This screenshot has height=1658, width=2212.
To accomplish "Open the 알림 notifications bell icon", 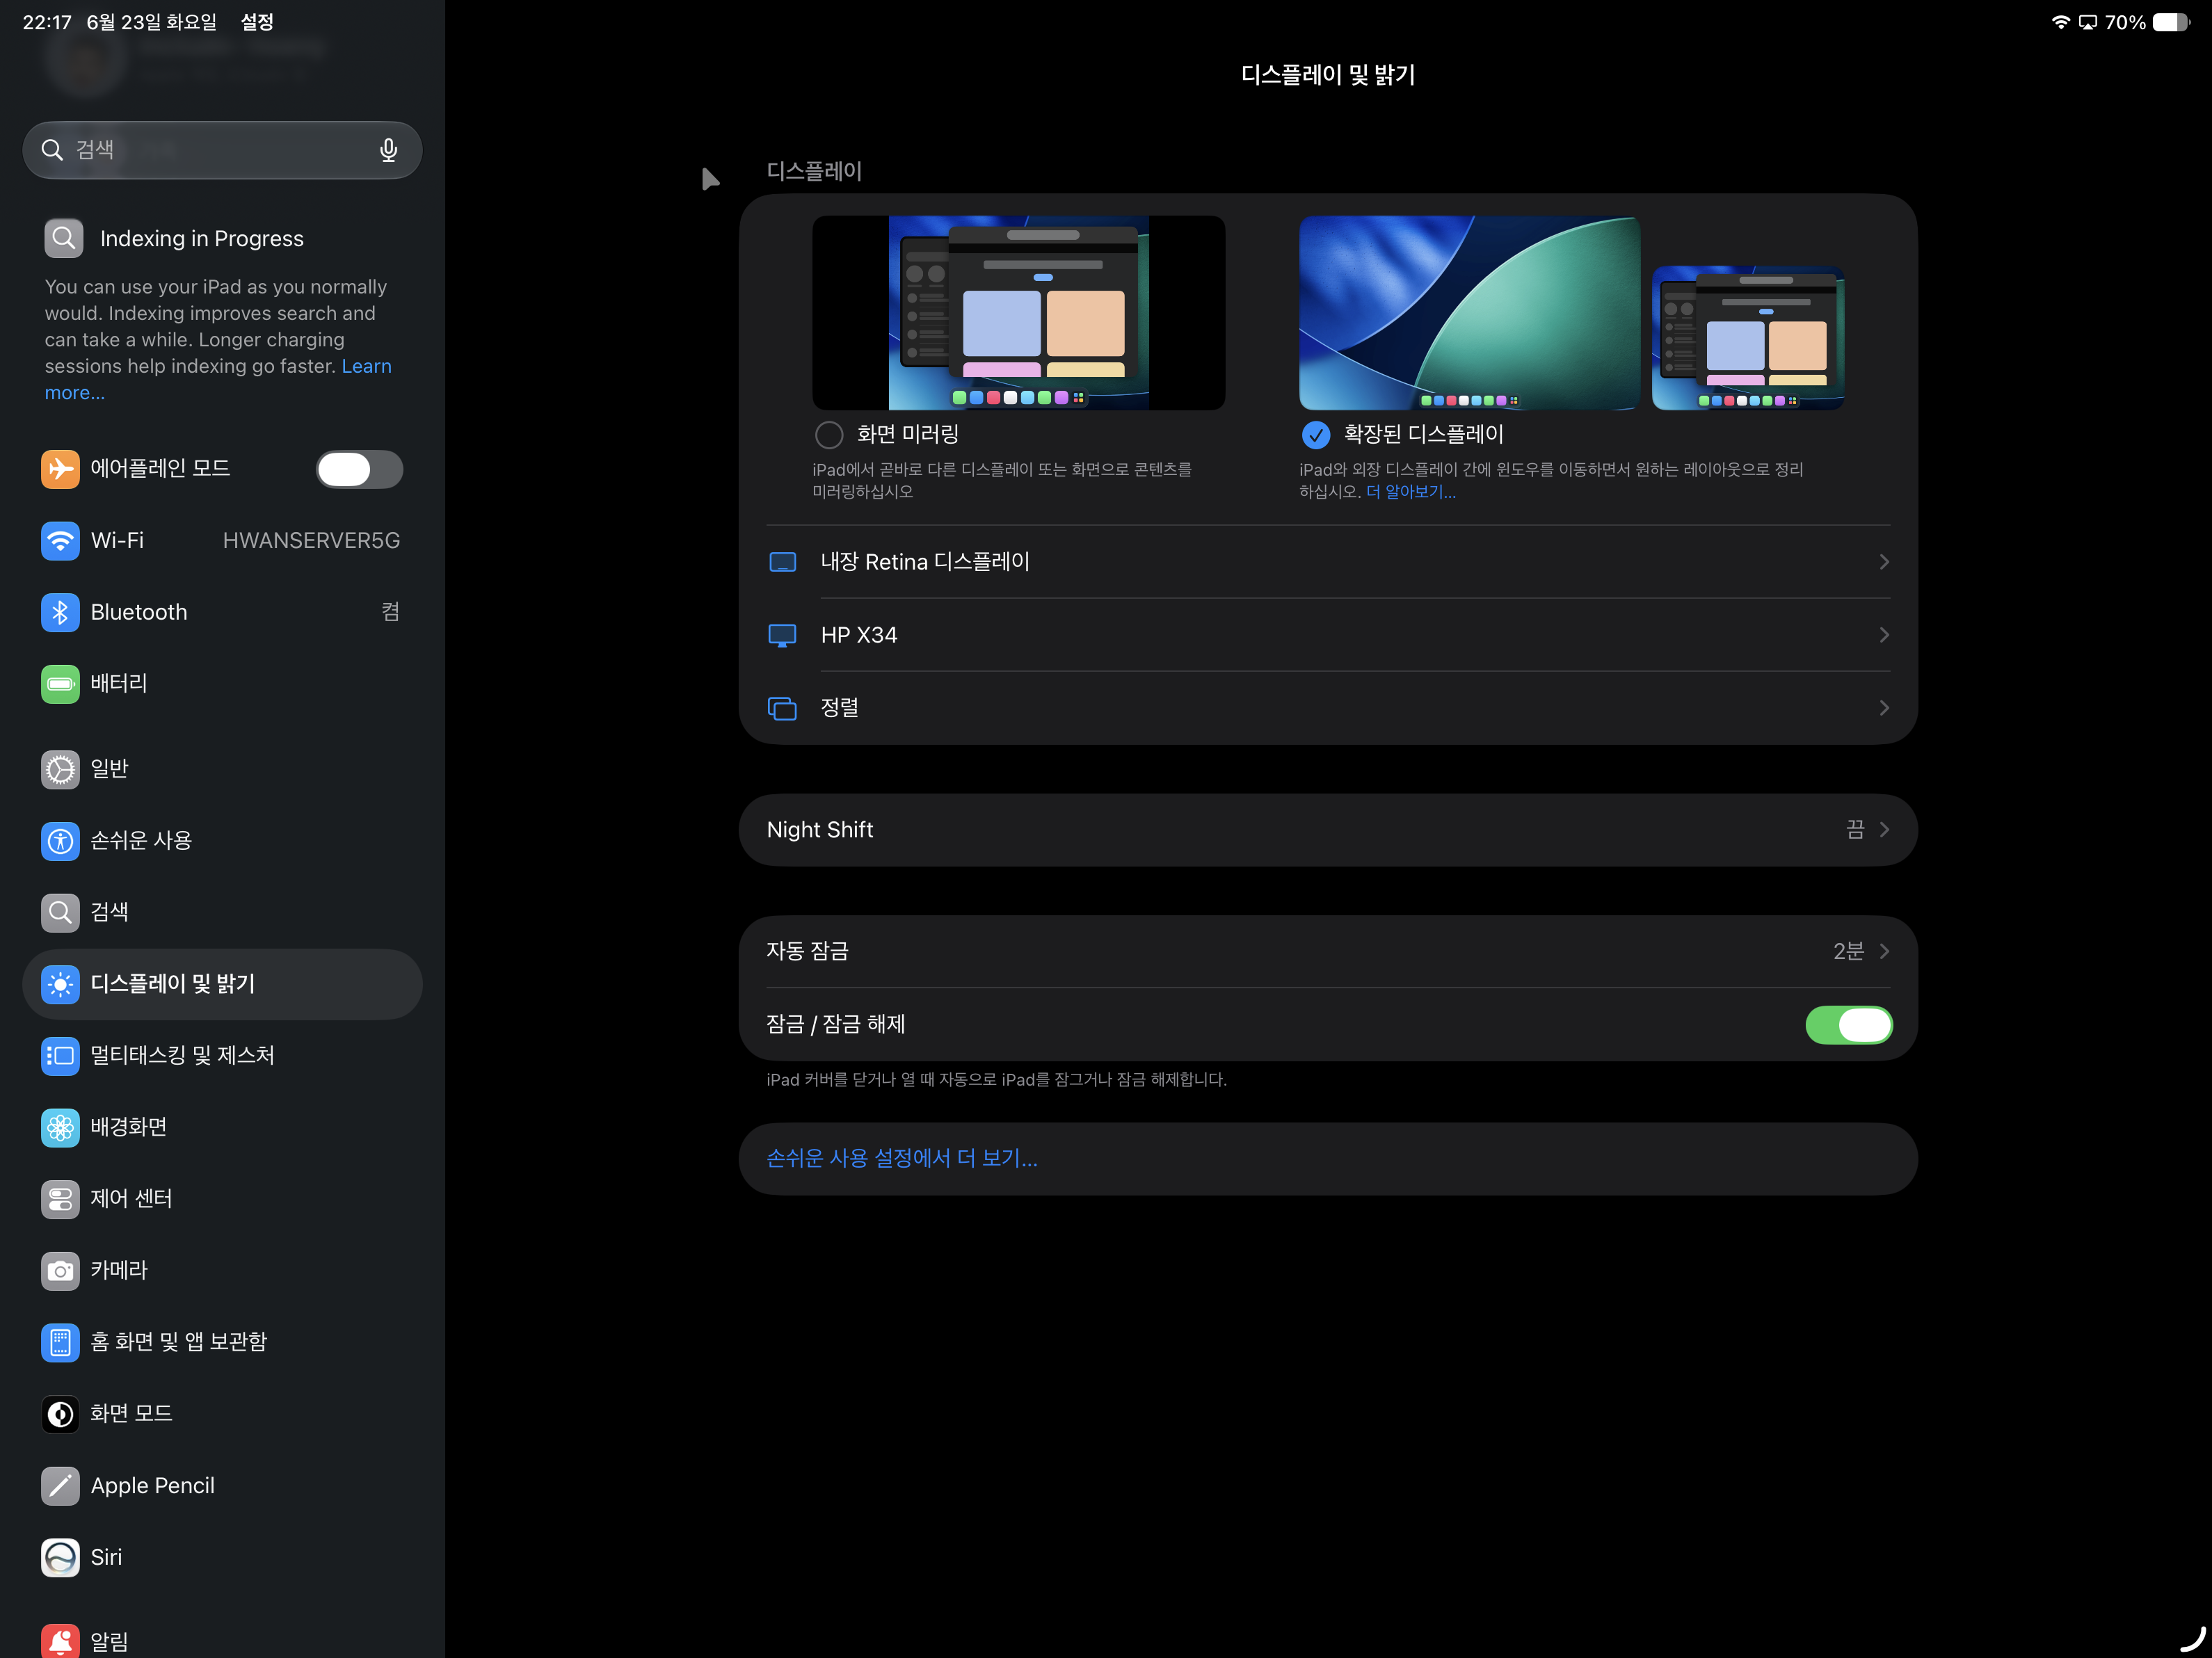I will (x=60, y=1641).
